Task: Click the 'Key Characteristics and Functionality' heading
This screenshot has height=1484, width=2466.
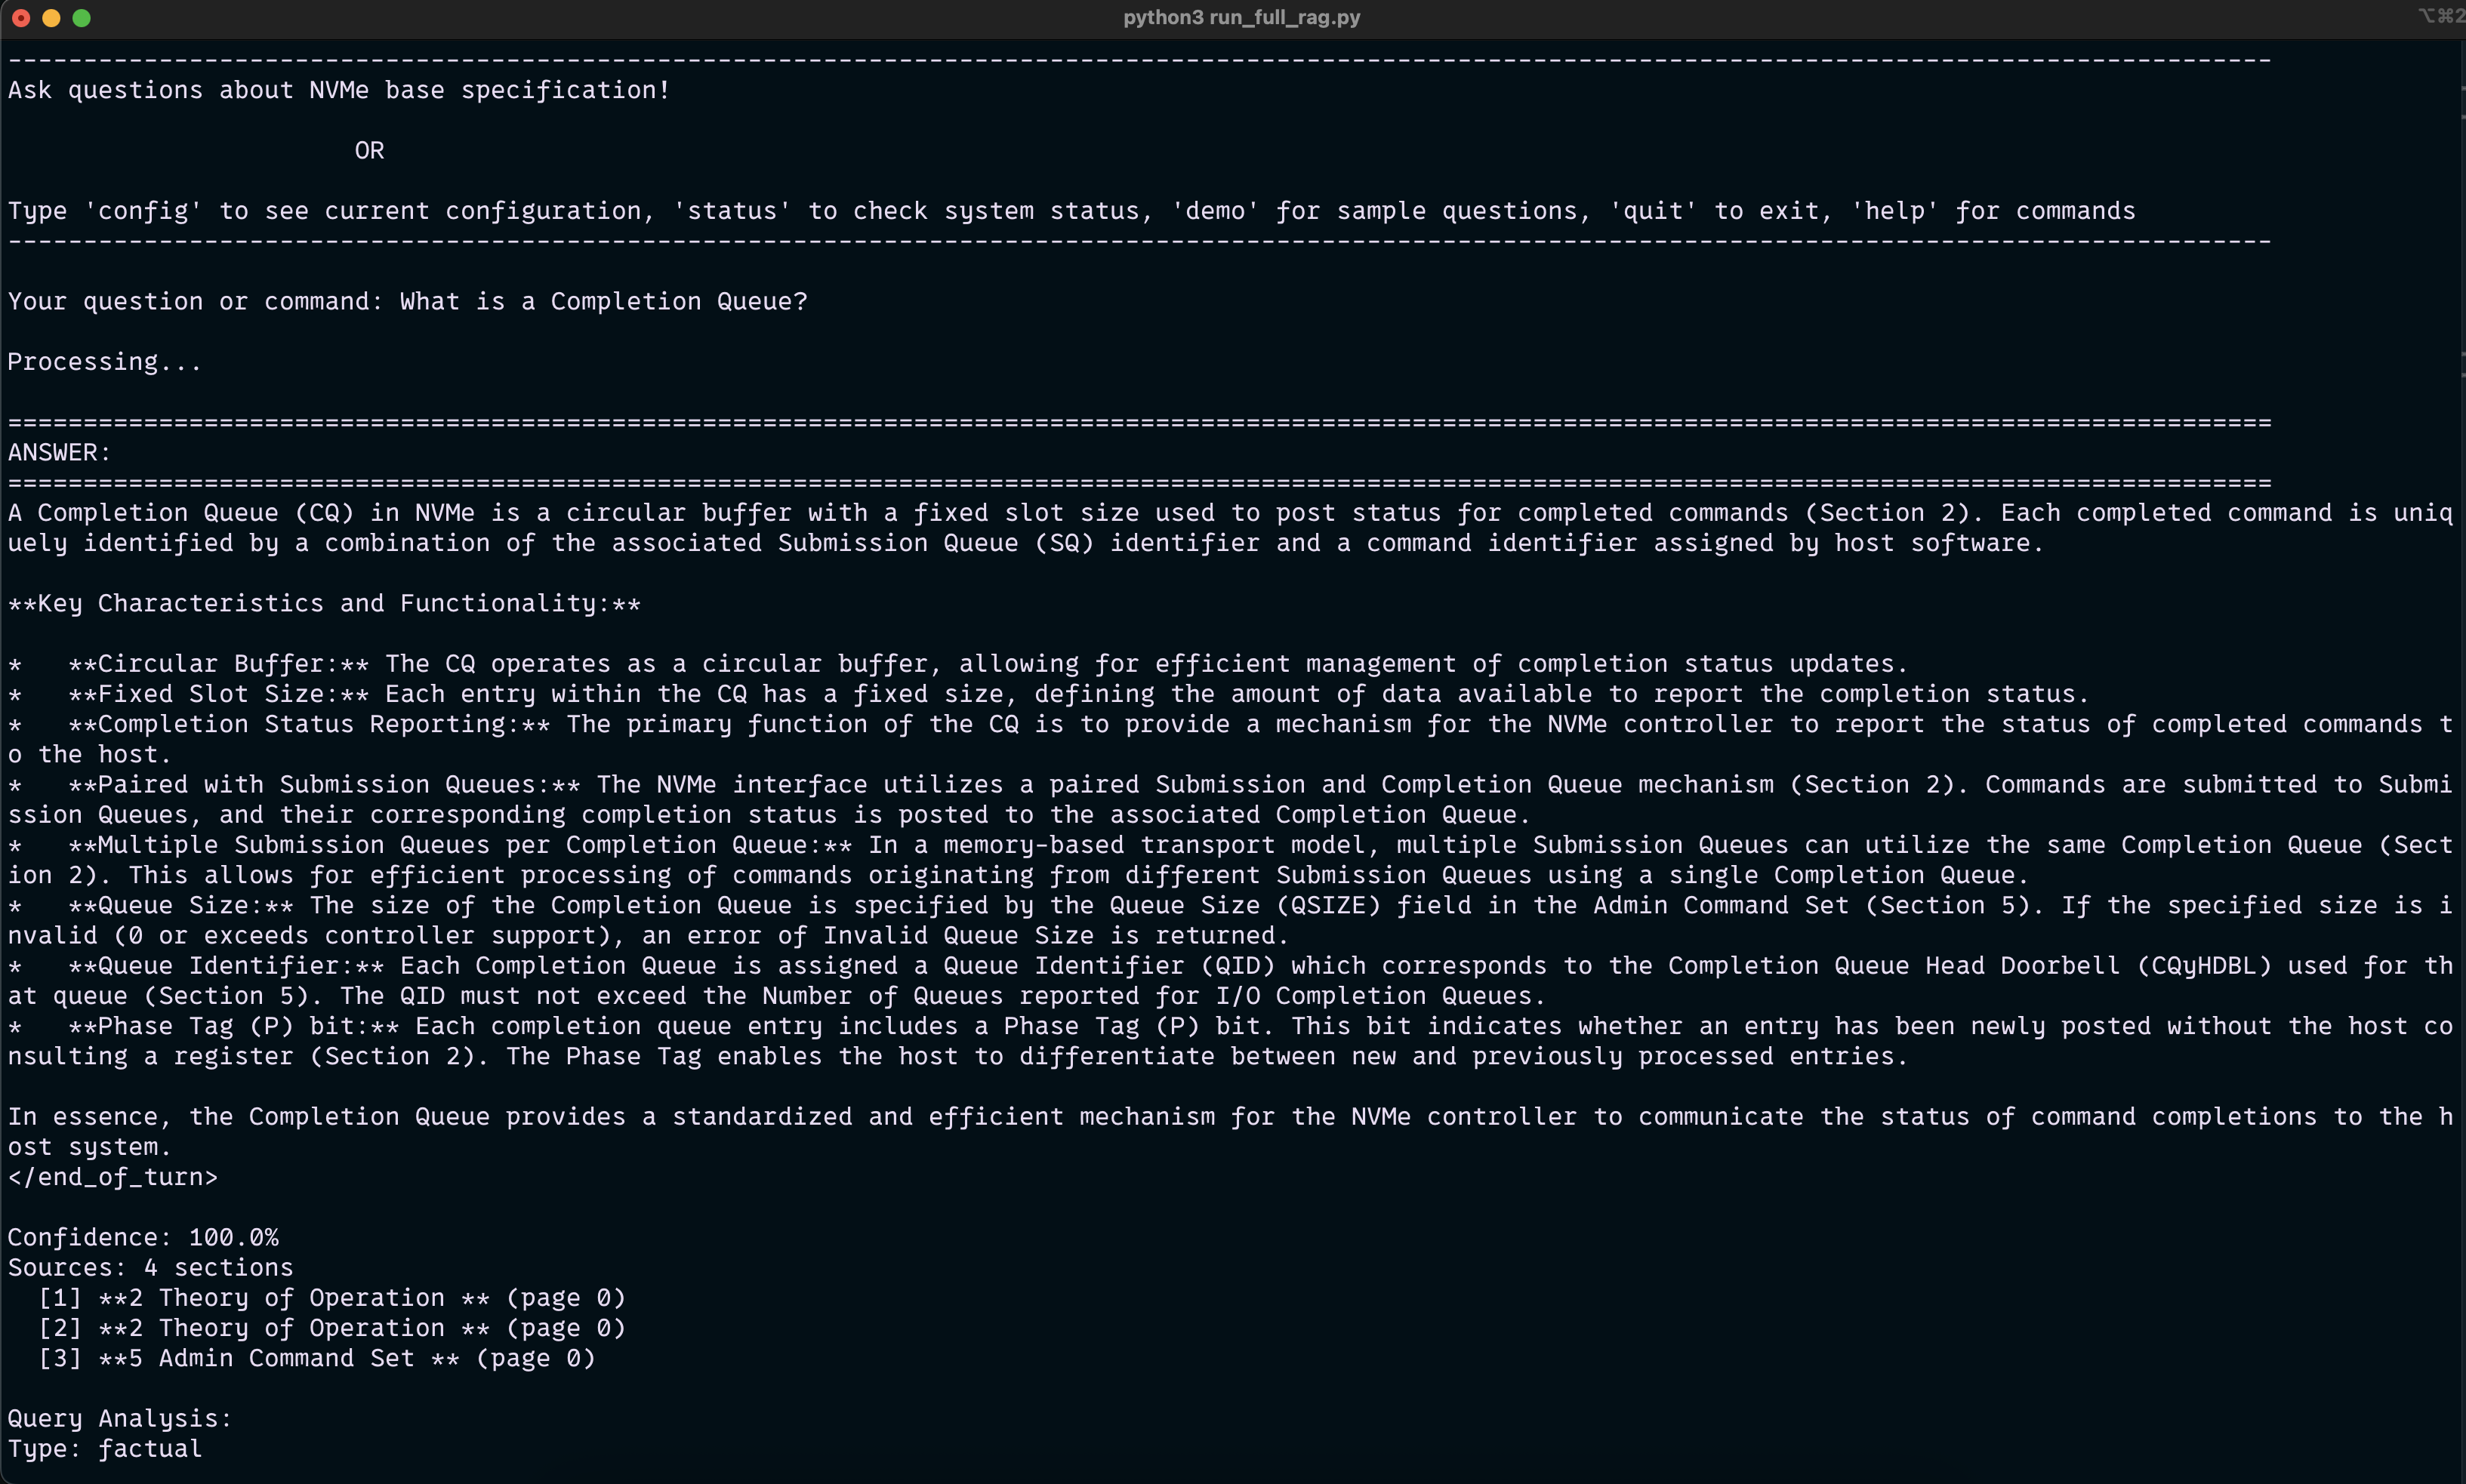Action: (324, 603)
